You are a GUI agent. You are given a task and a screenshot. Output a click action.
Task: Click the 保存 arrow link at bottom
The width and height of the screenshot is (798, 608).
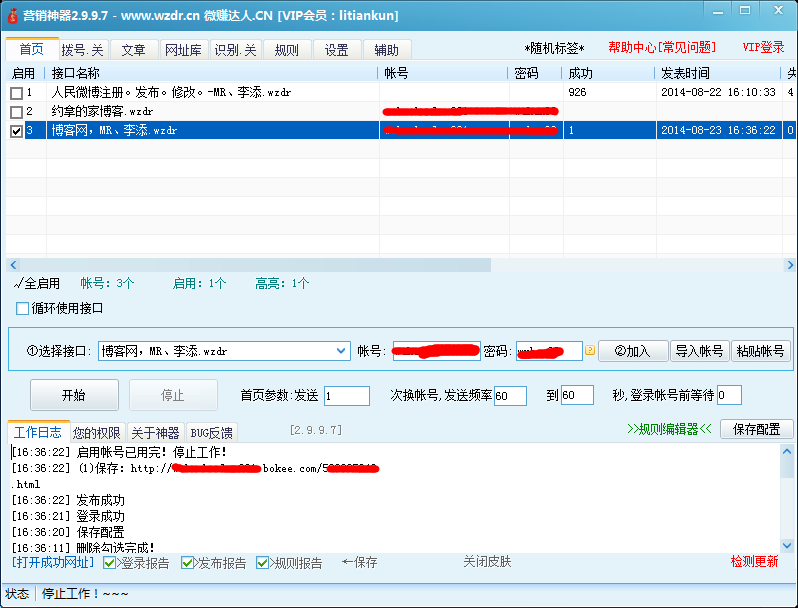pos(359,563)
